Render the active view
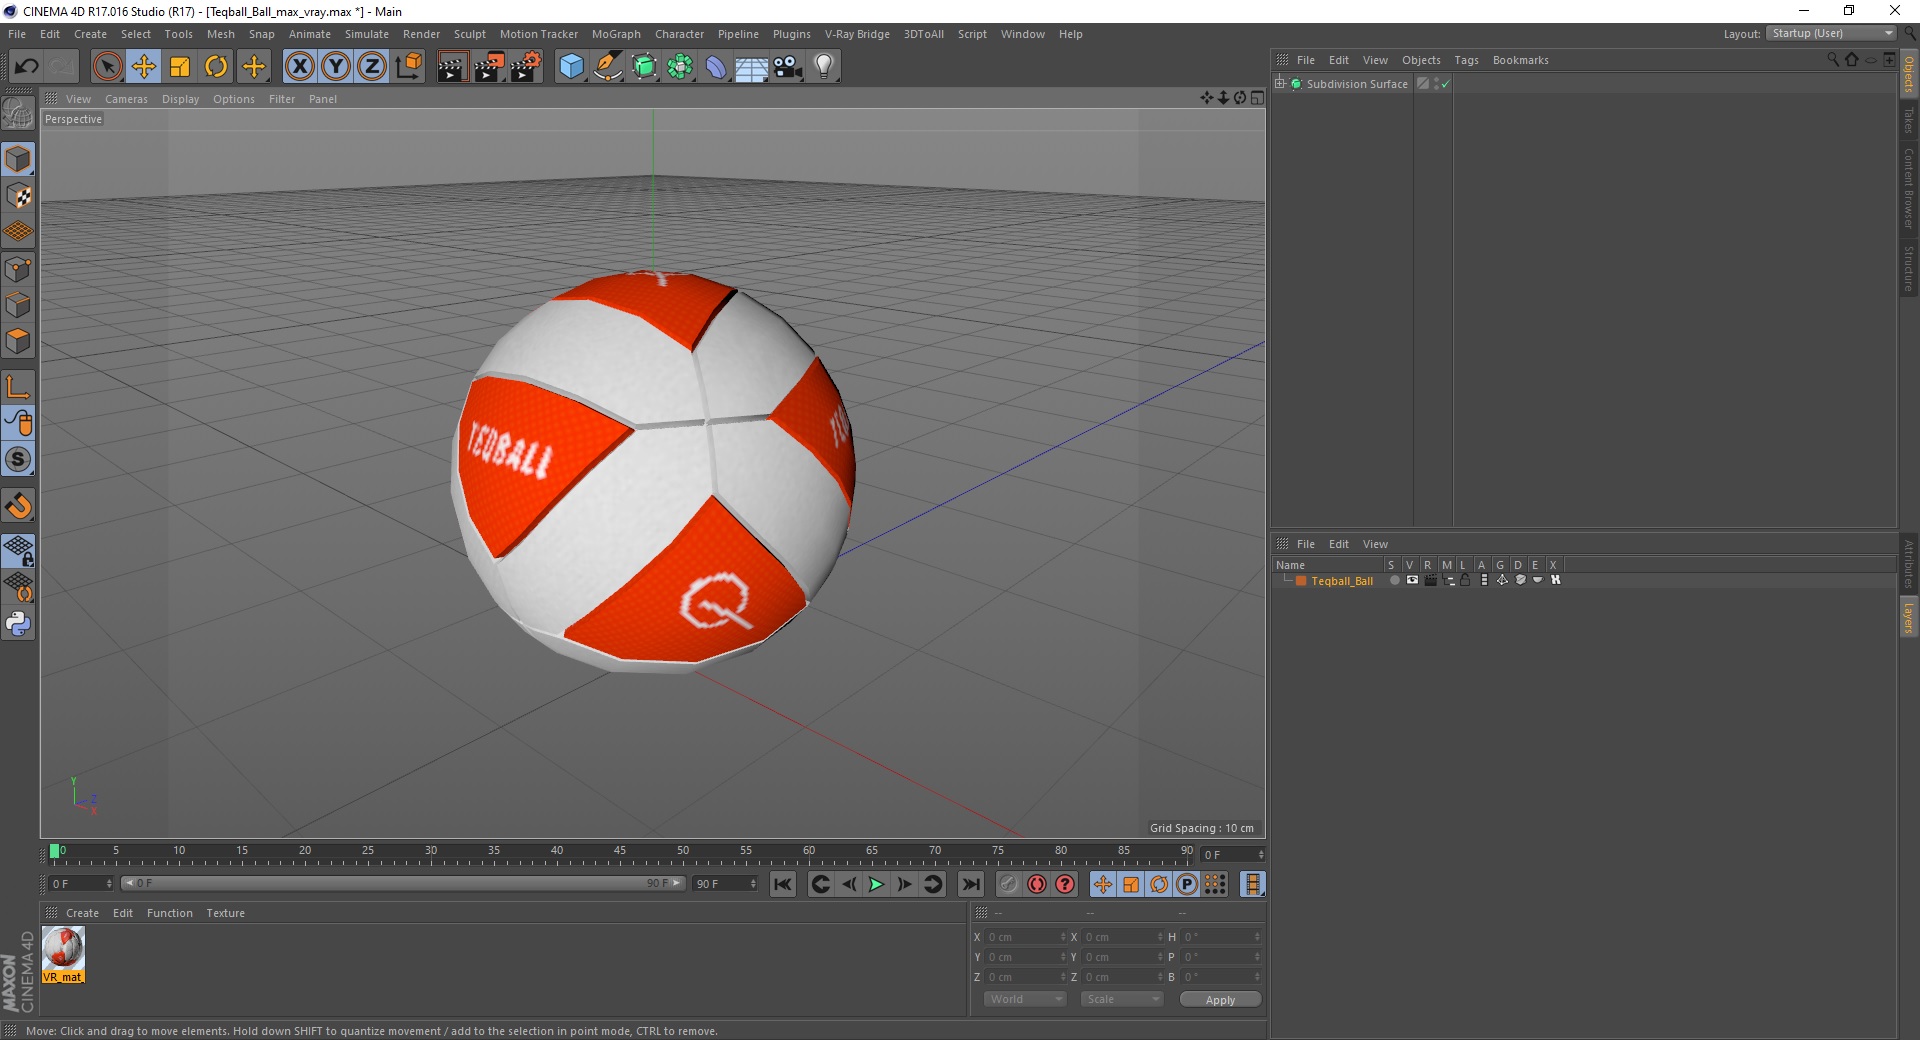The height and width of the screenshot is (1040, 1920). click(x=452, y=67)
